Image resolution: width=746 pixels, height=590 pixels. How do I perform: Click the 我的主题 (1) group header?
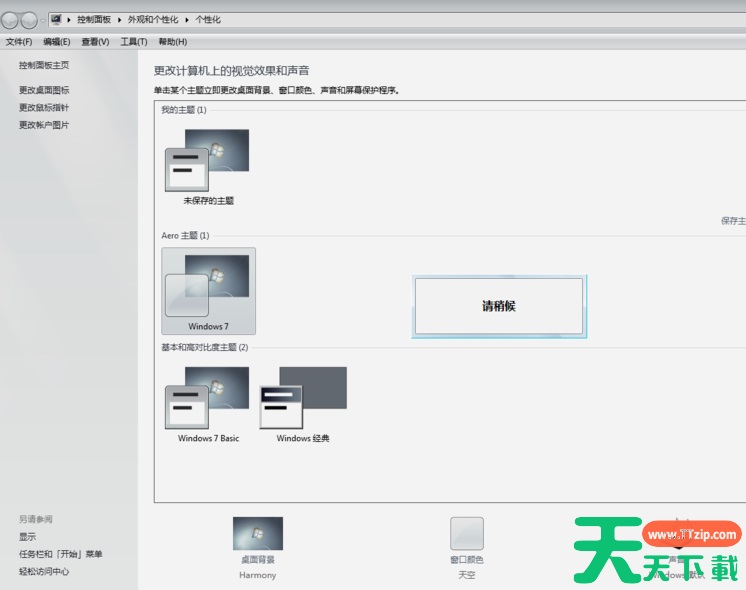[184, 110]
